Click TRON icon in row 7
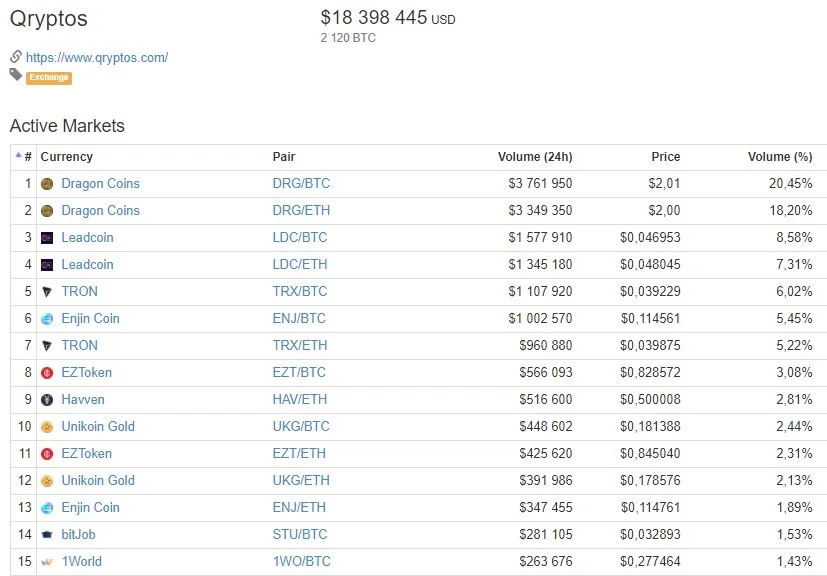Screen dimensions: 827x576 coord(47,346)
